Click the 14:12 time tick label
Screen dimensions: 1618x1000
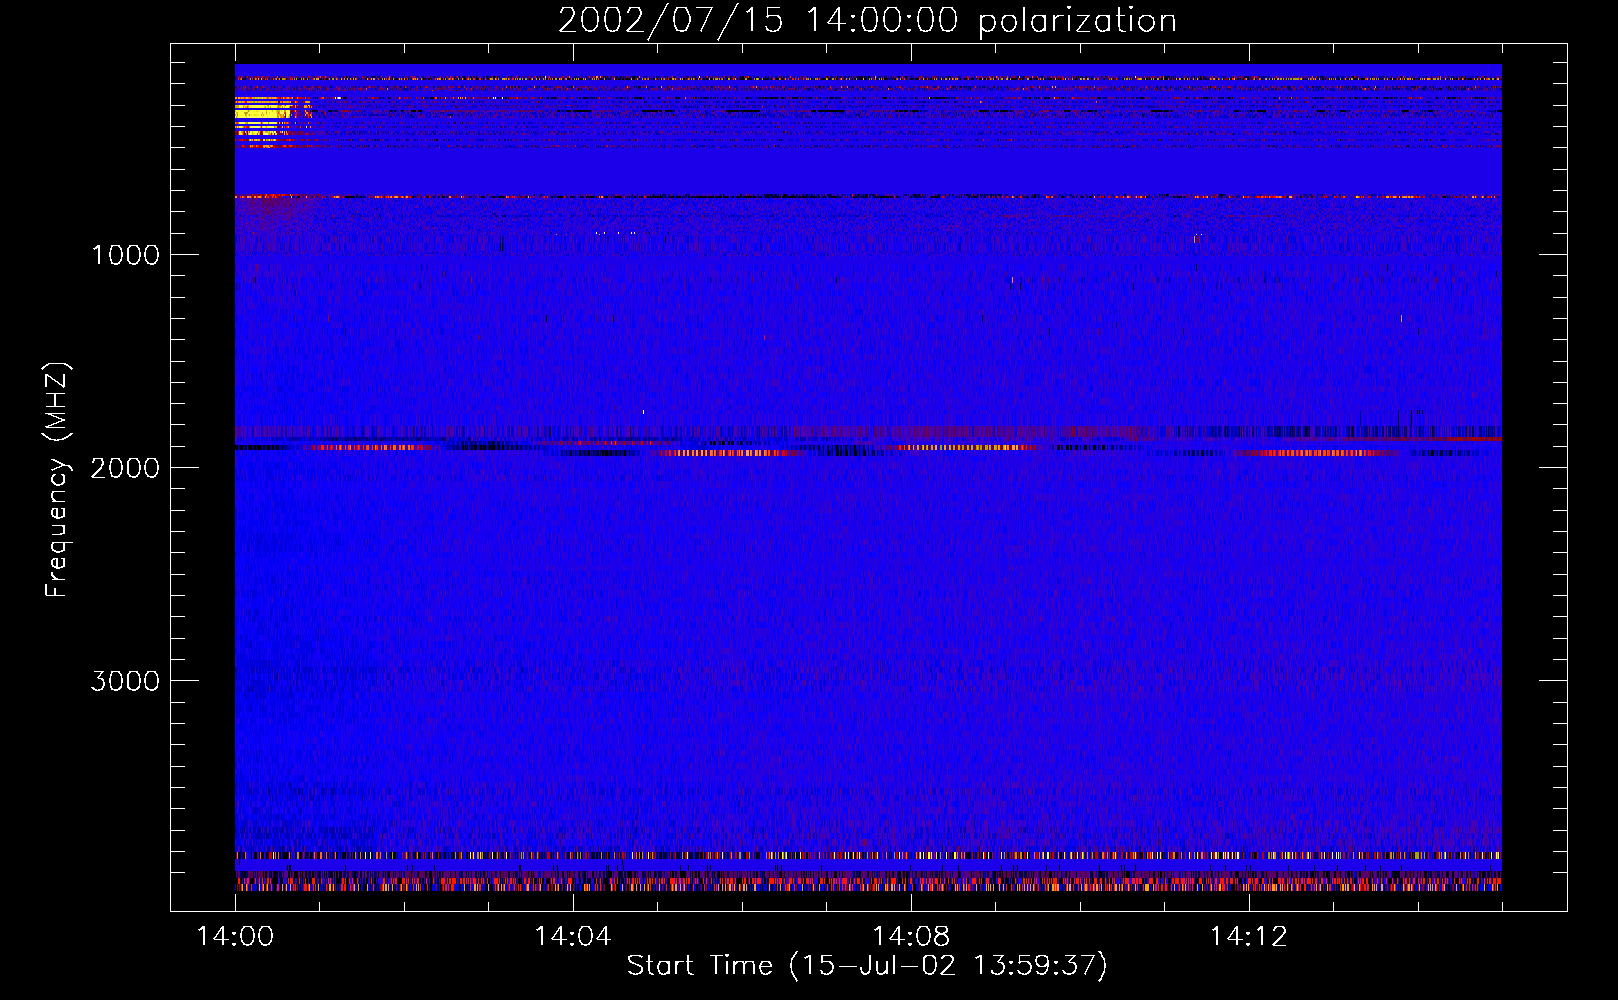(x=1248, y=936)
